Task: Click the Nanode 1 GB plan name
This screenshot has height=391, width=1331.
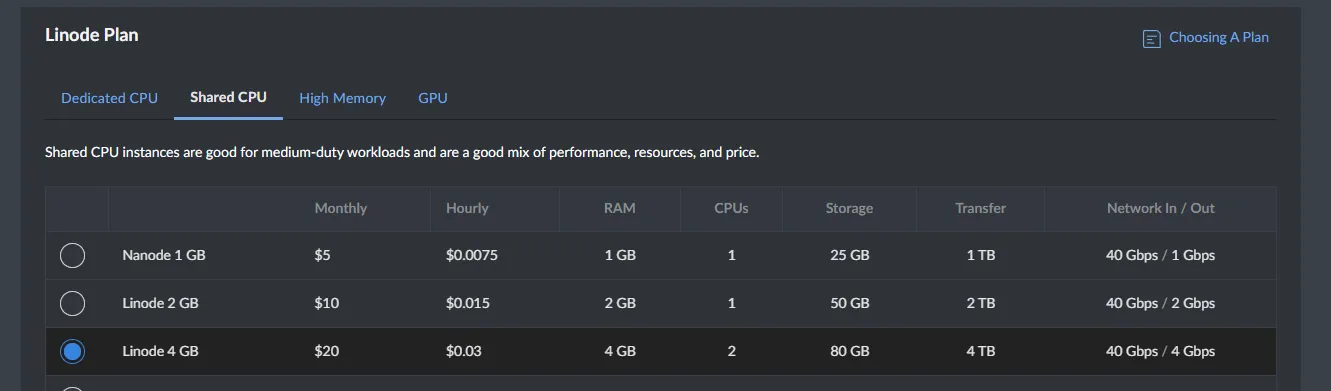Action: pos(164,255)
